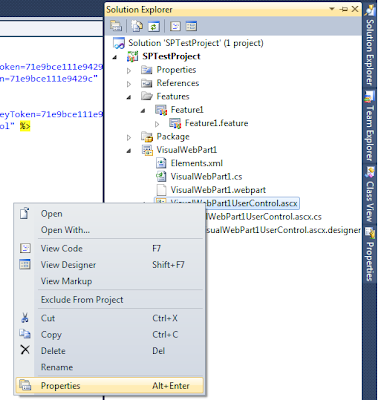Choose Properties from the context menu

109,386
